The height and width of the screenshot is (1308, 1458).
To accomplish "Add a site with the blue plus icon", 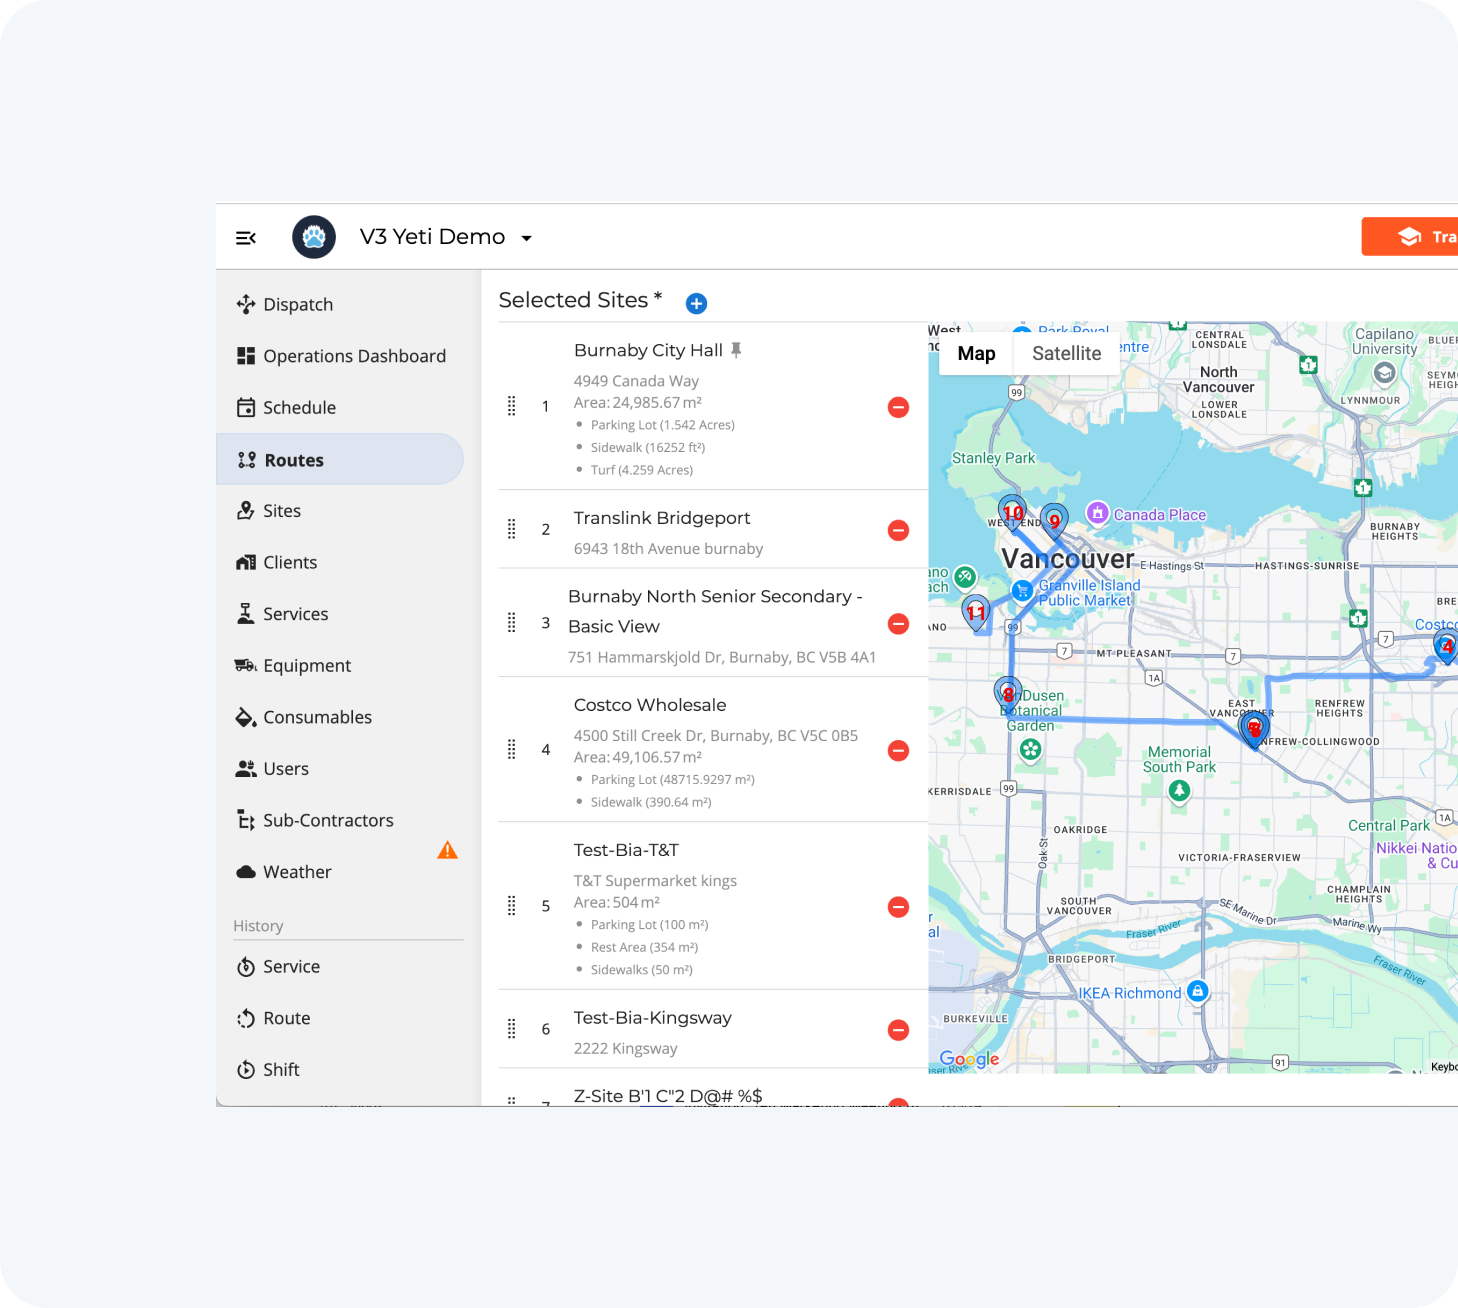I will click(697, 303).
